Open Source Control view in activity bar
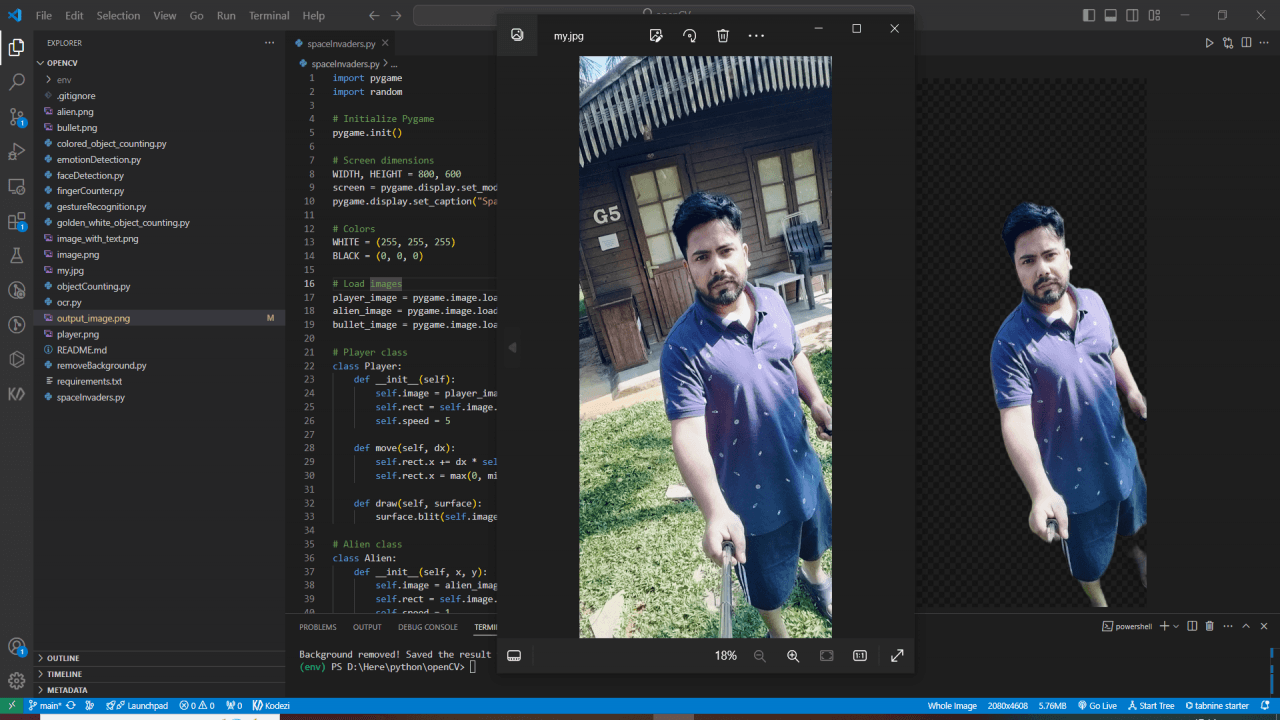The width and height of the screenshot is (1280, 720). 16,117
